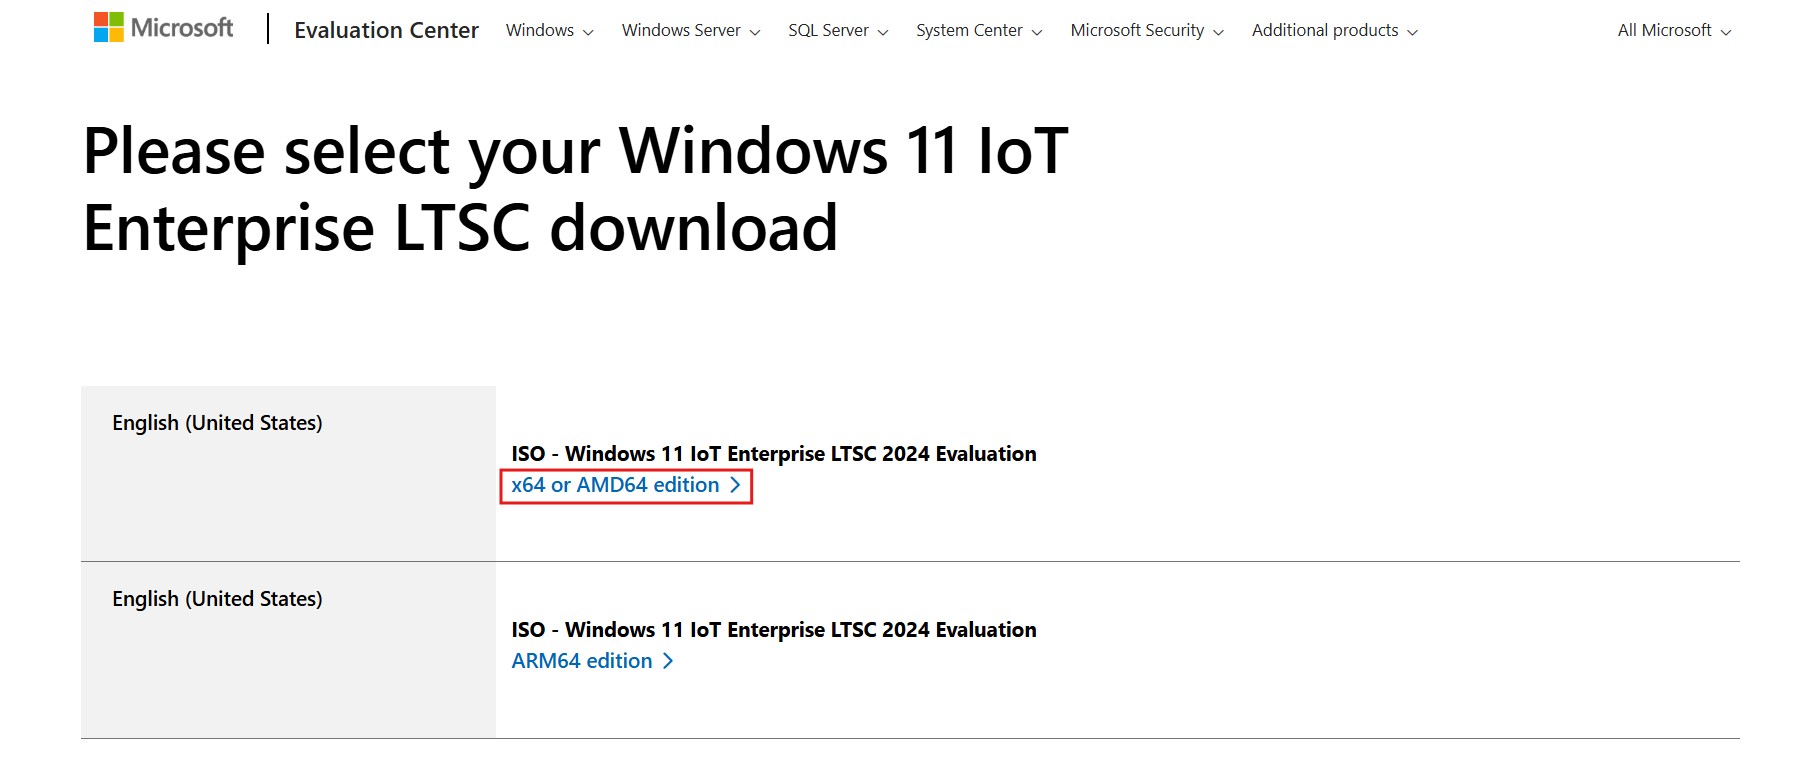The height and width of the screenshot is (773, 1805).
Task: Select the English (United States) label for ARM64 row
Action: (217, 598)
